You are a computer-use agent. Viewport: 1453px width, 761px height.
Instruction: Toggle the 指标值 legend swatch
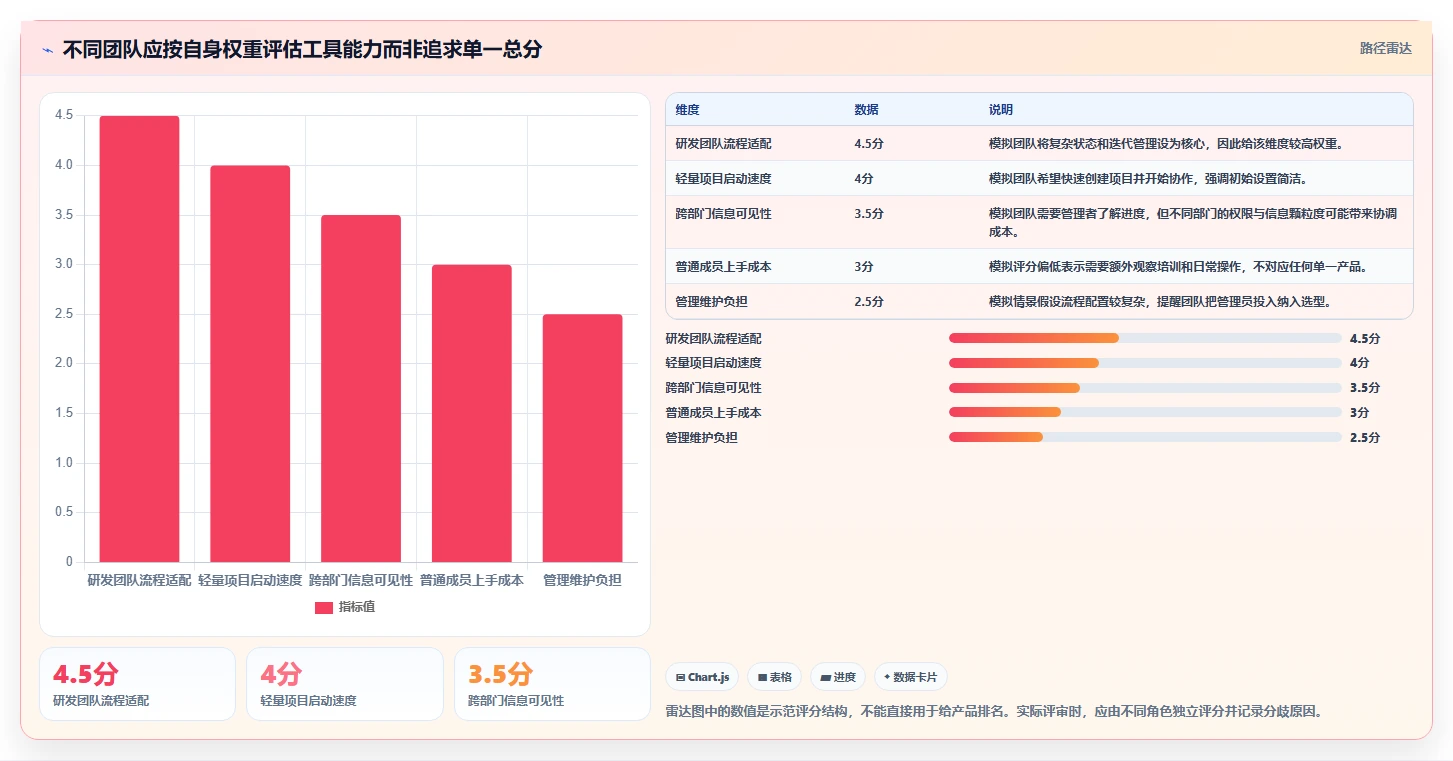point(324,607)
